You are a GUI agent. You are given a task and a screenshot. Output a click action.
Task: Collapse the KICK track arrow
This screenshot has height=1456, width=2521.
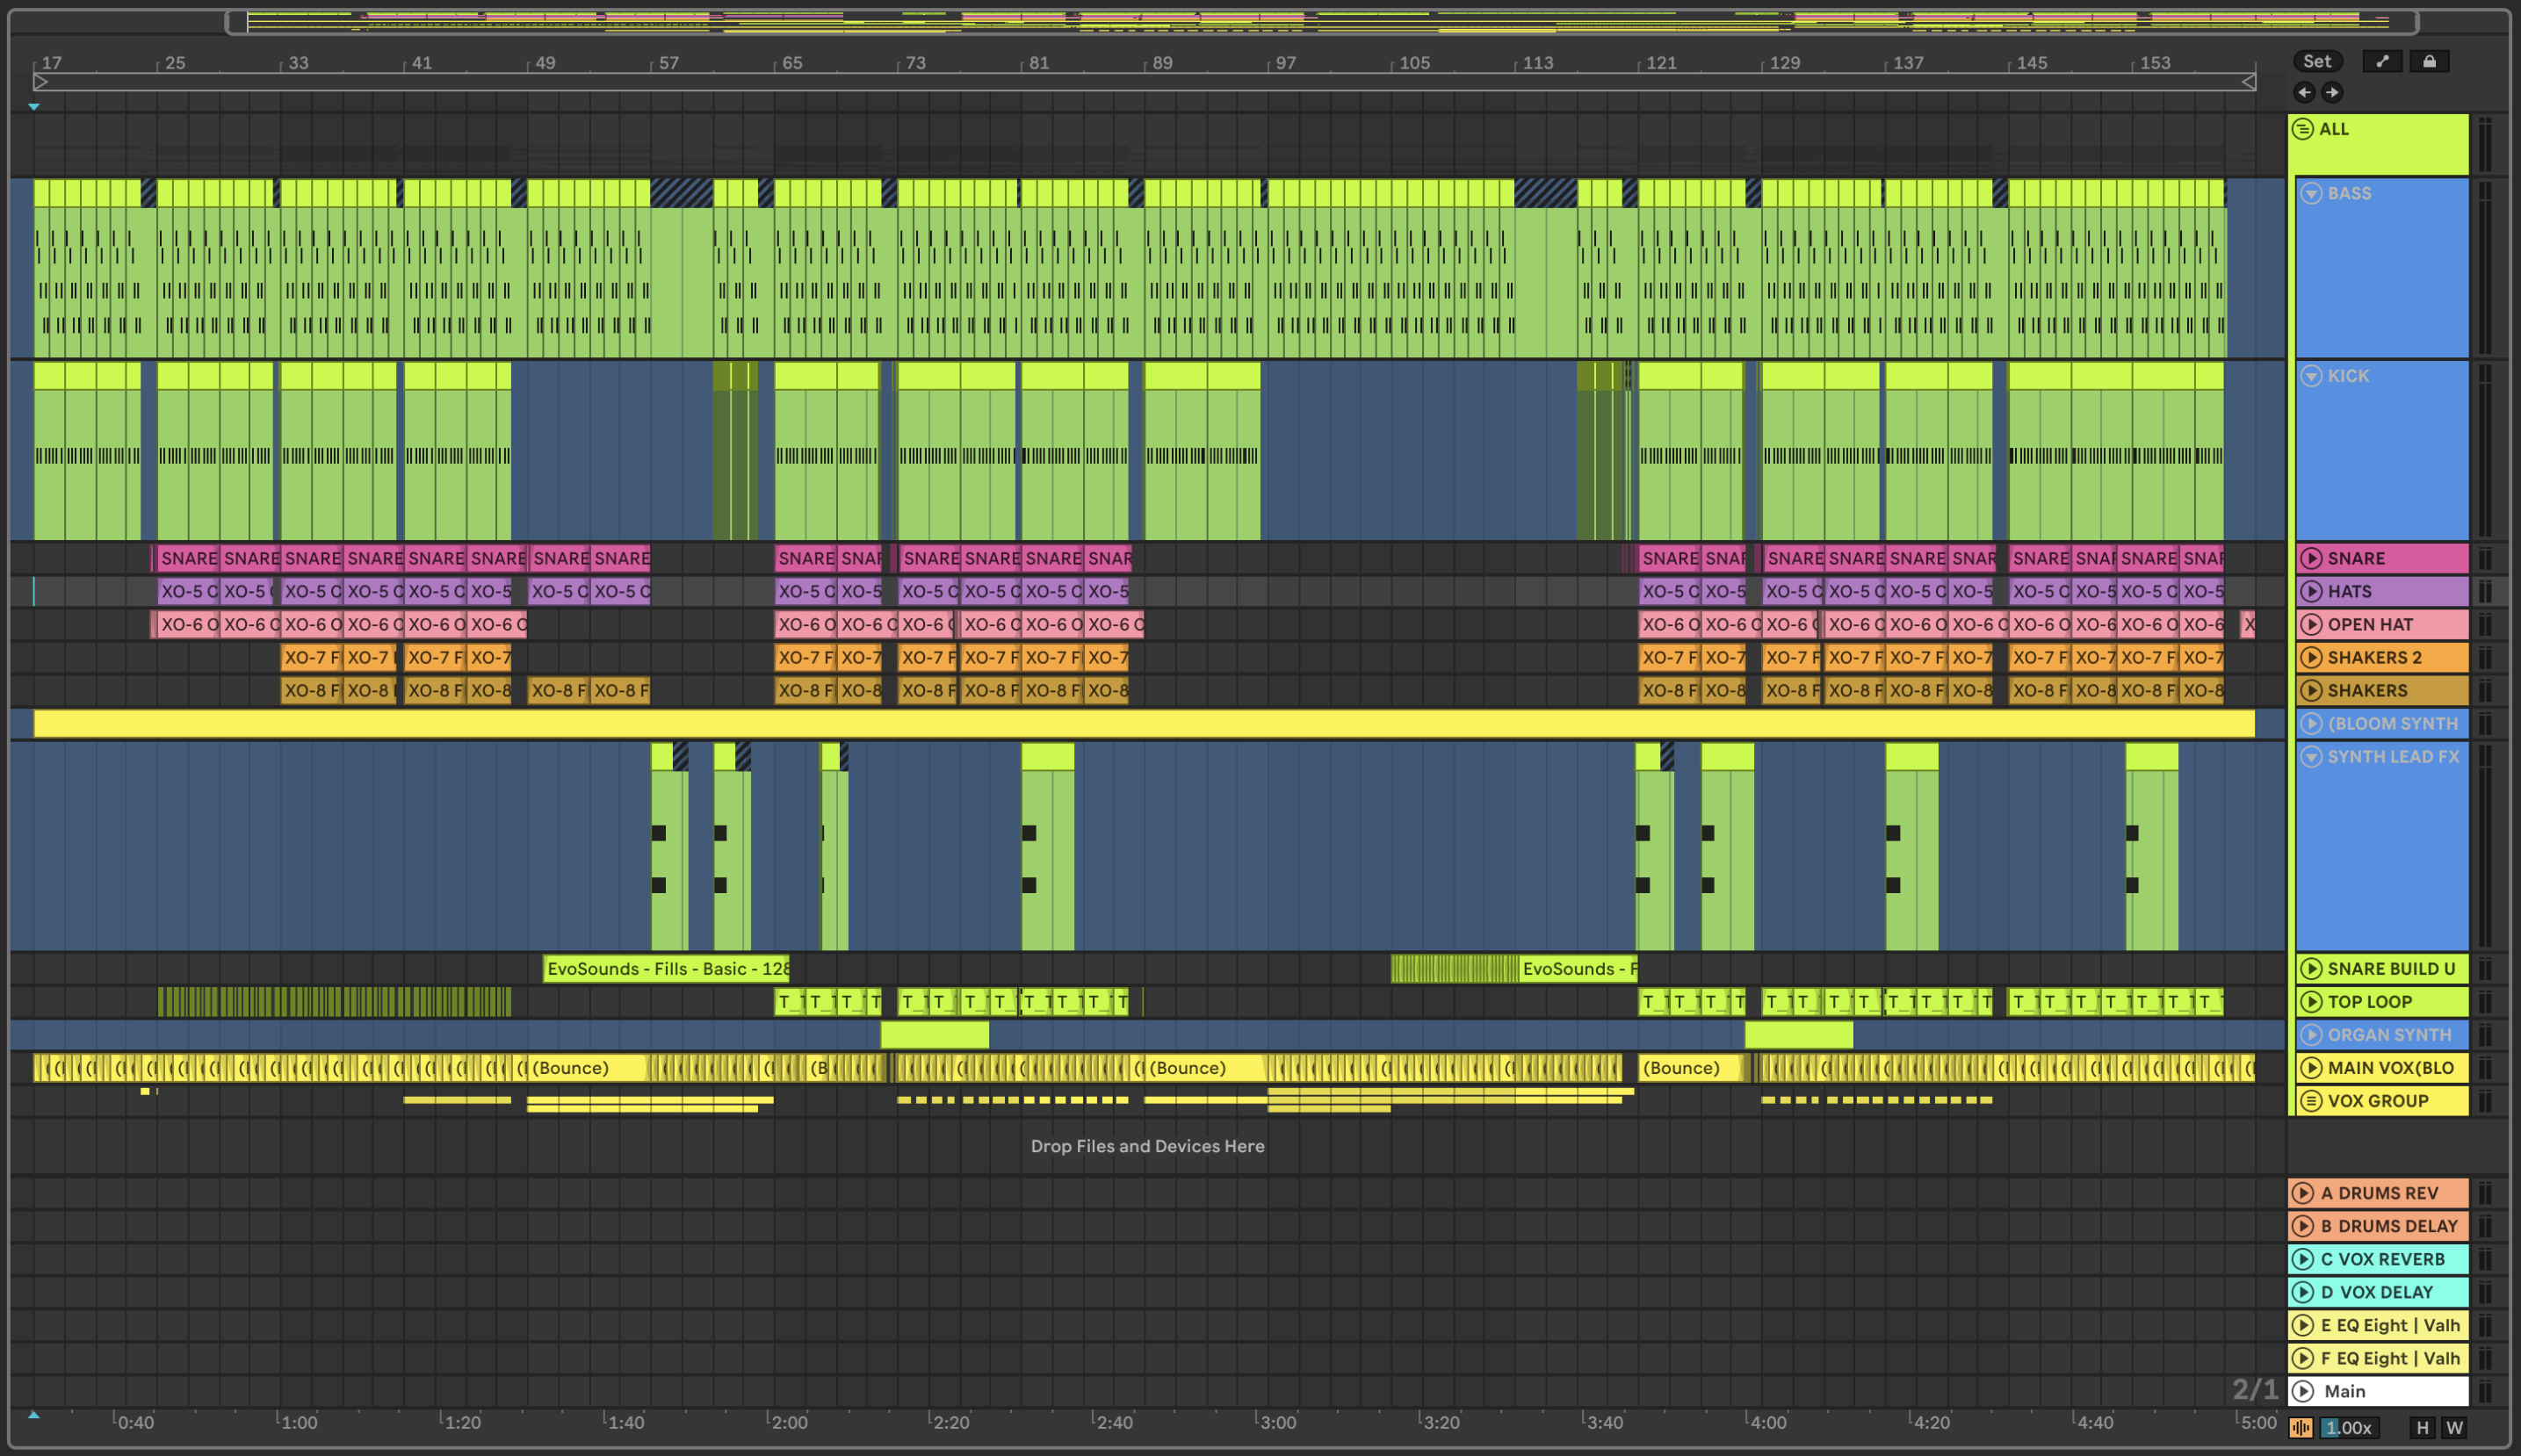(2311, 376)
